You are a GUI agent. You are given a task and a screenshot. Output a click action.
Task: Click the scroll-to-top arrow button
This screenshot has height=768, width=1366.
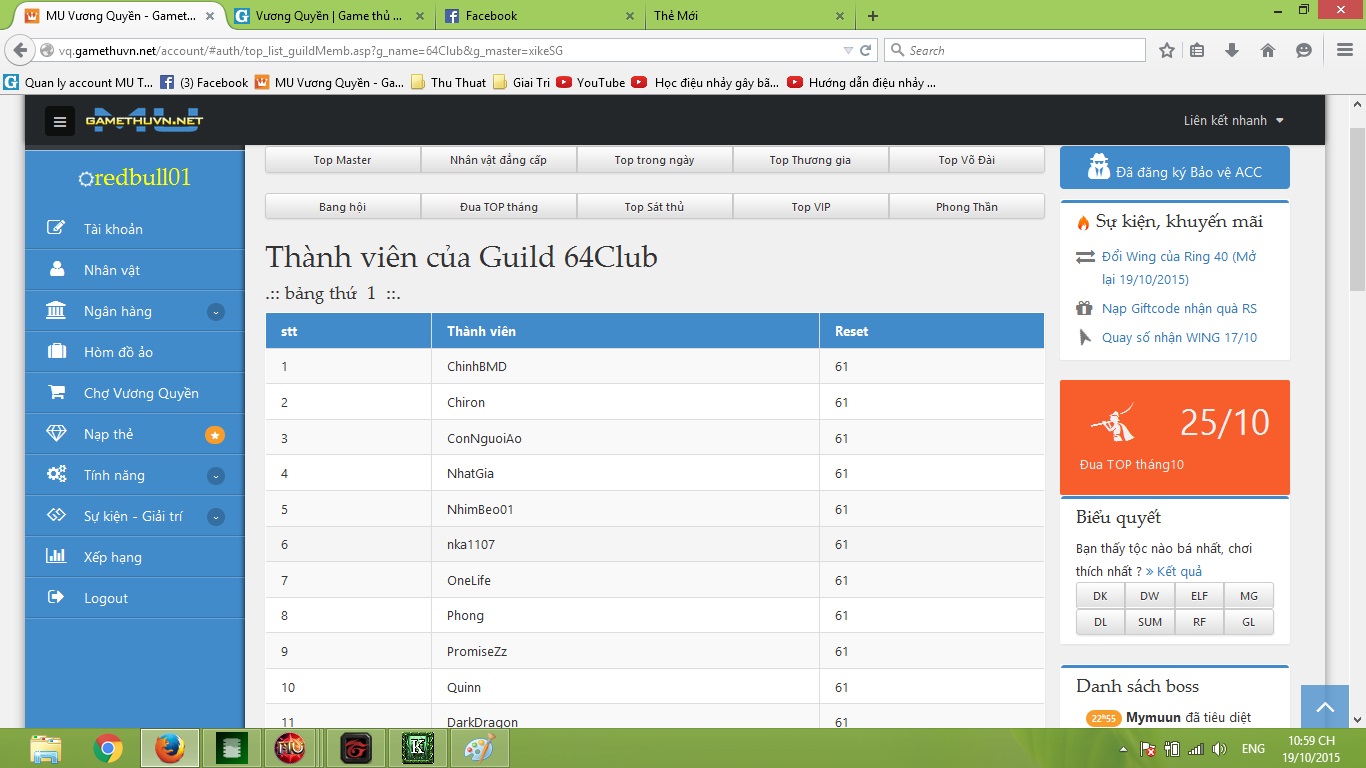(1325, 708)
